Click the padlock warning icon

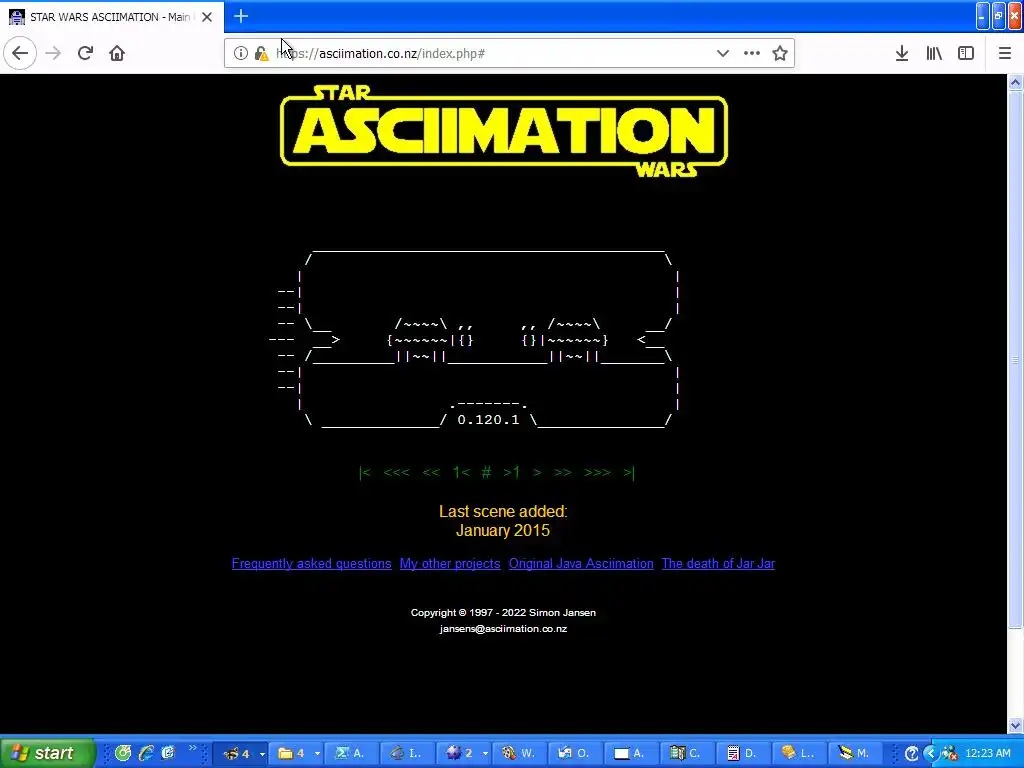click(261, 54)
